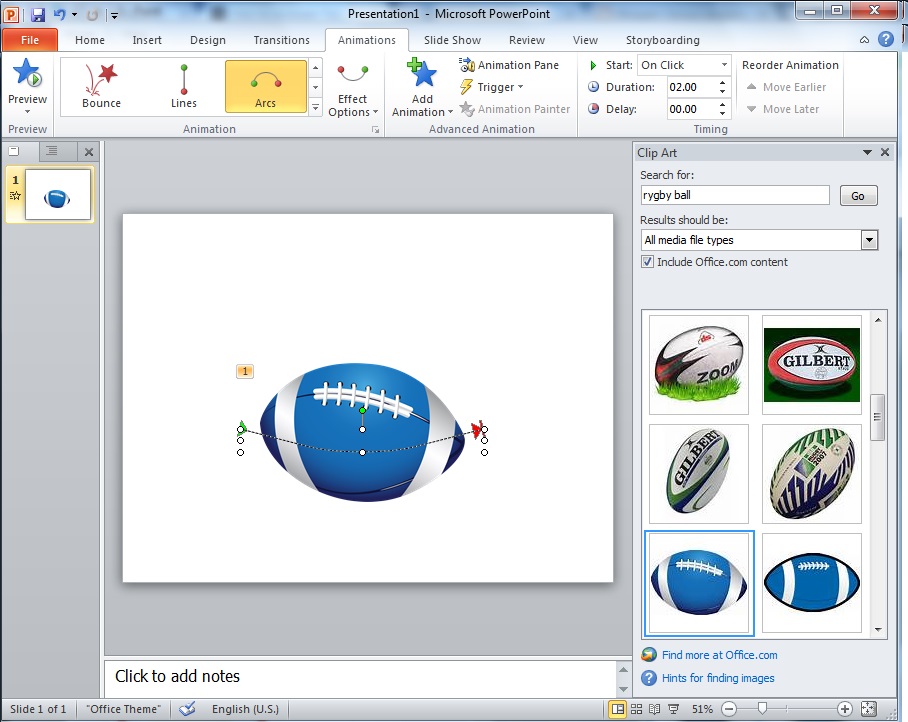Open the Start On Click dropdown

[x=724, y=64]
